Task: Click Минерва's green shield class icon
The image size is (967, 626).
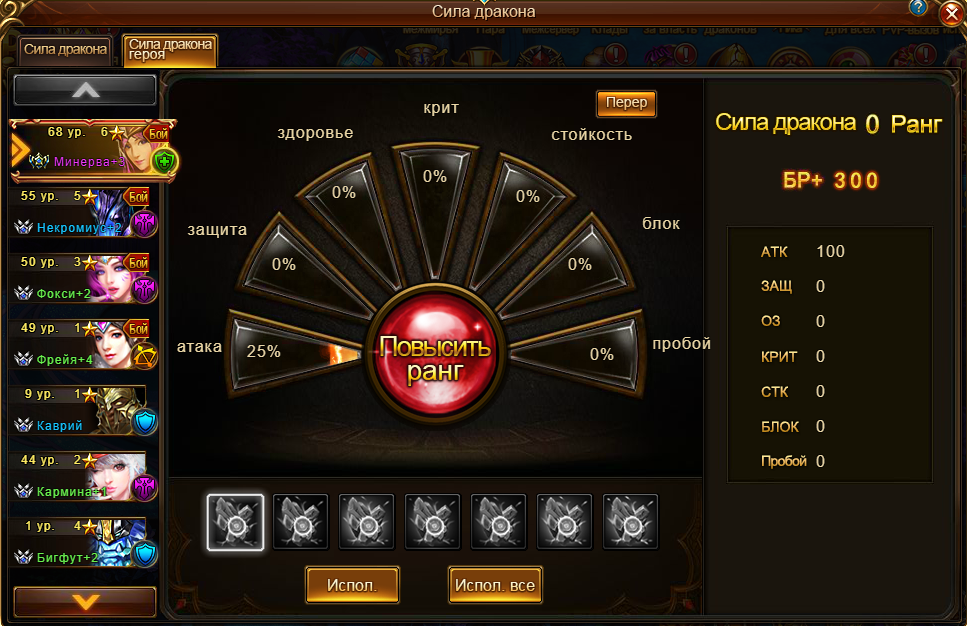Action: point(164,162)
